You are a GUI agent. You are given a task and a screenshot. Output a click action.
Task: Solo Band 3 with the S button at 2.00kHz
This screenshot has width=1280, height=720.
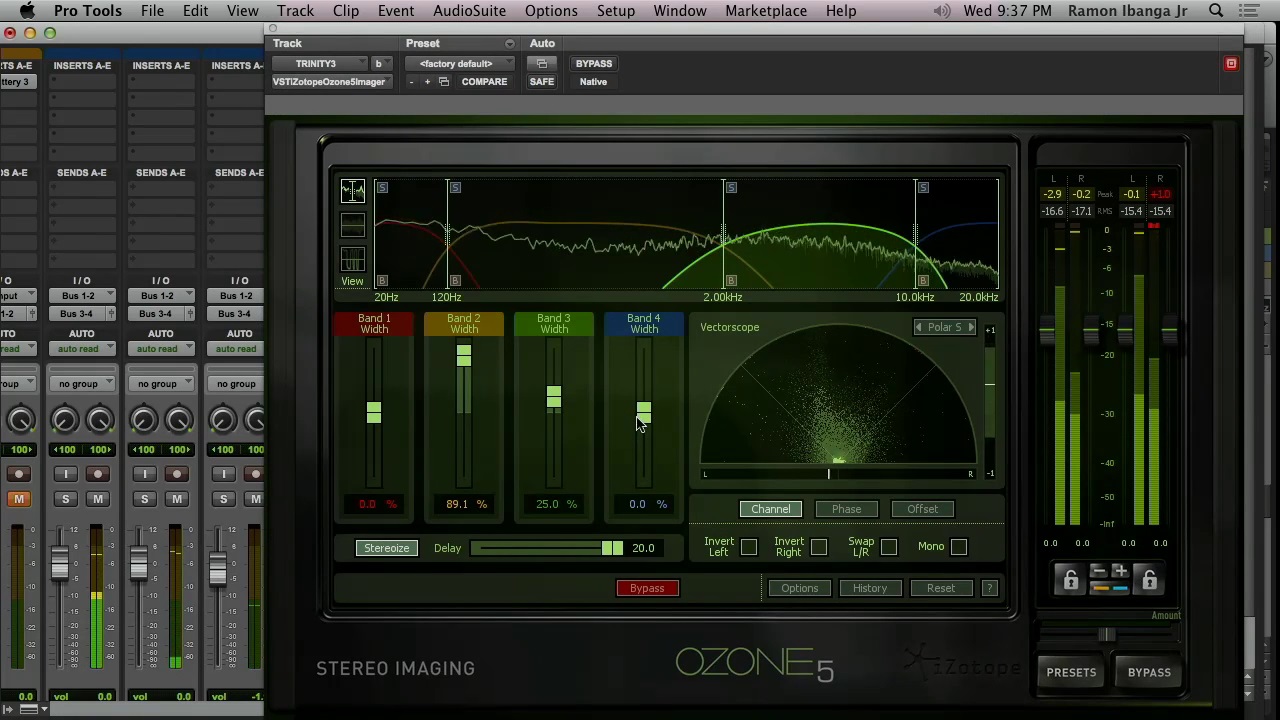[x=731, y=187]
